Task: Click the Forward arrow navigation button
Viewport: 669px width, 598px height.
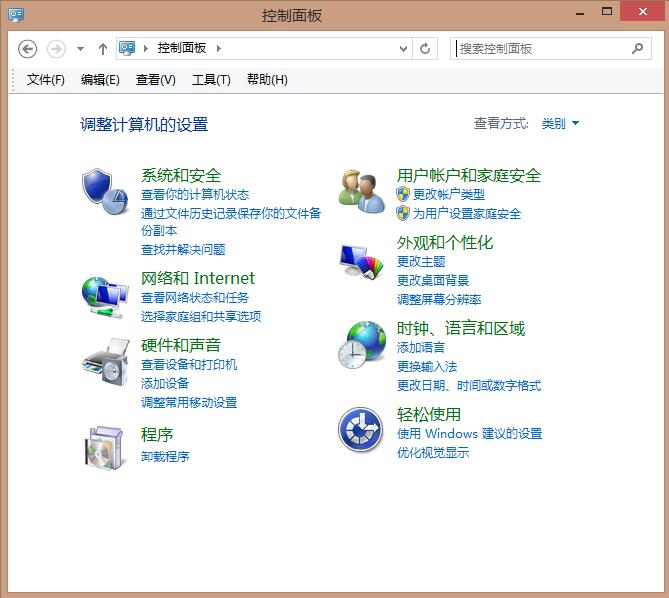Action: pos(56,49)
